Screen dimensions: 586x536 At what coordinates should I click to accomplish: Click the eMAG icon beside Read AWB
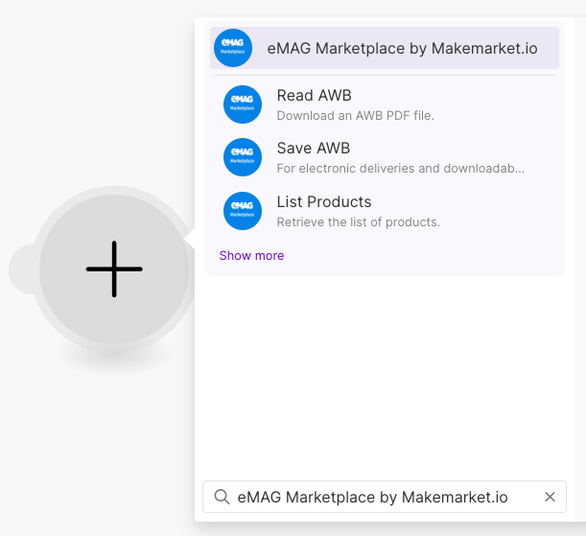243,105
